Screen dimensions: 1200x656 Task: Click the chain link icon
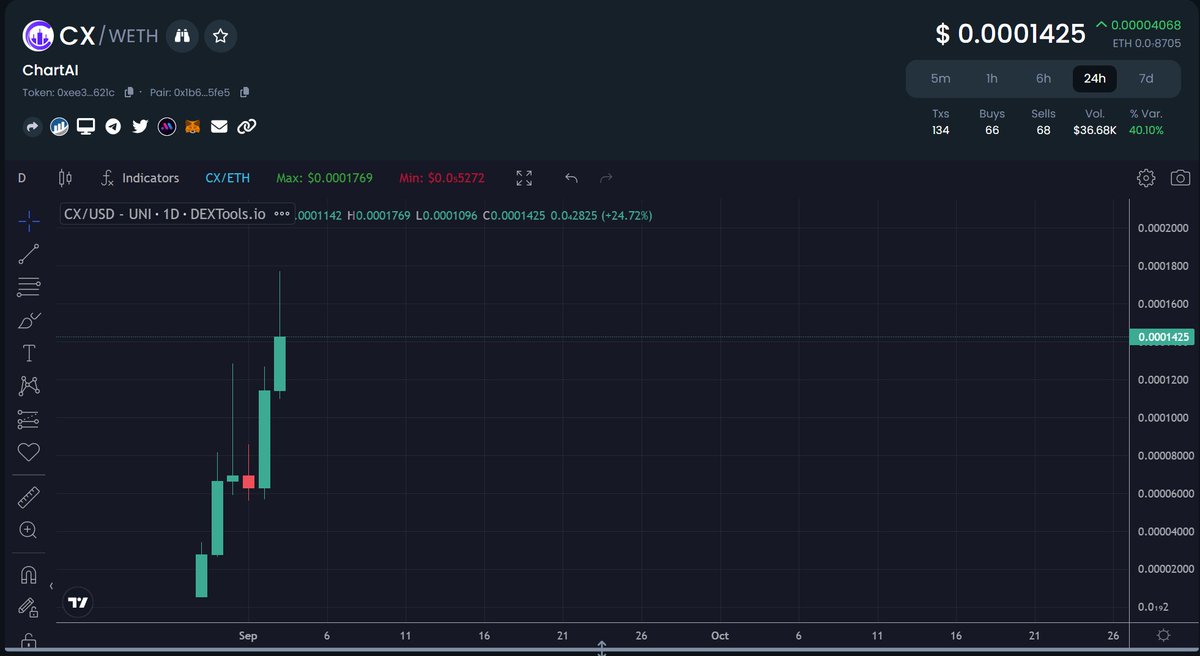tap(246, 127)
